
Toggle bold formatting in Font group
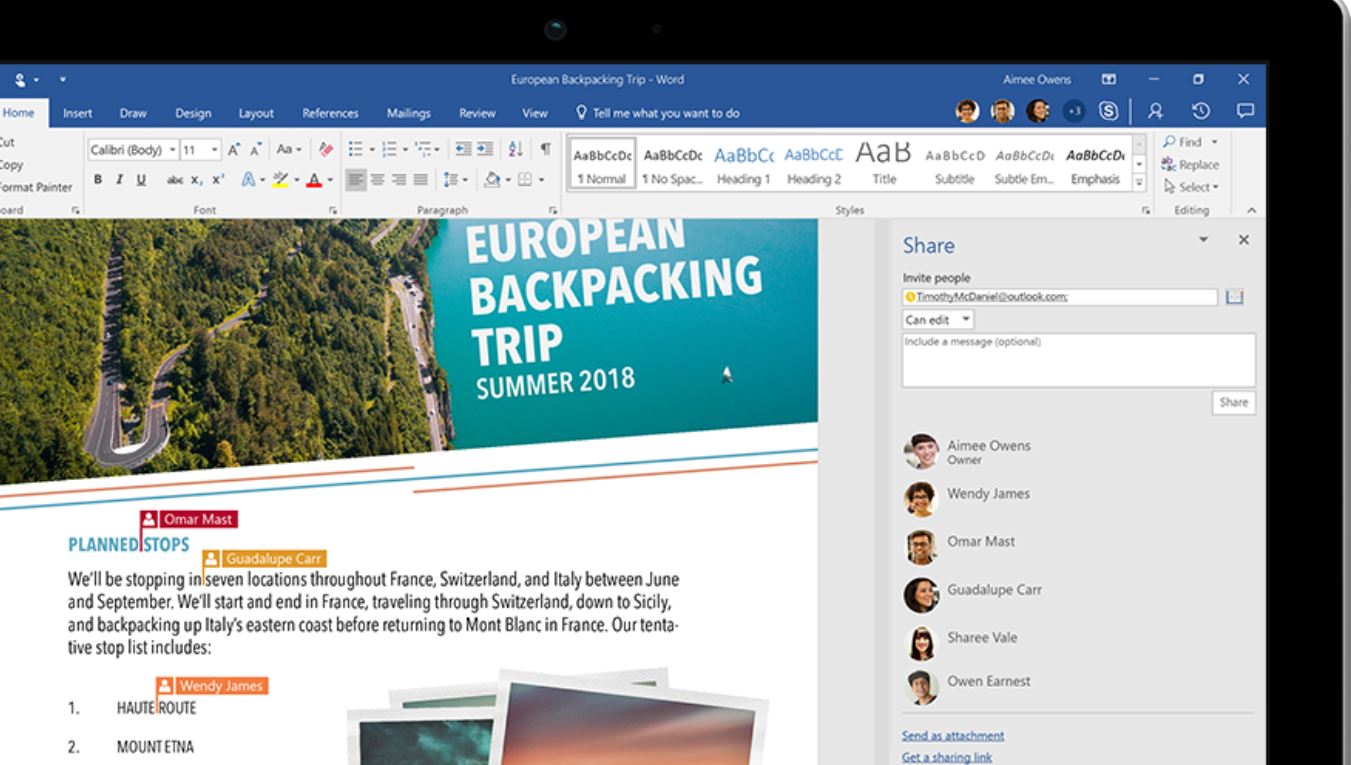(98, 180)
